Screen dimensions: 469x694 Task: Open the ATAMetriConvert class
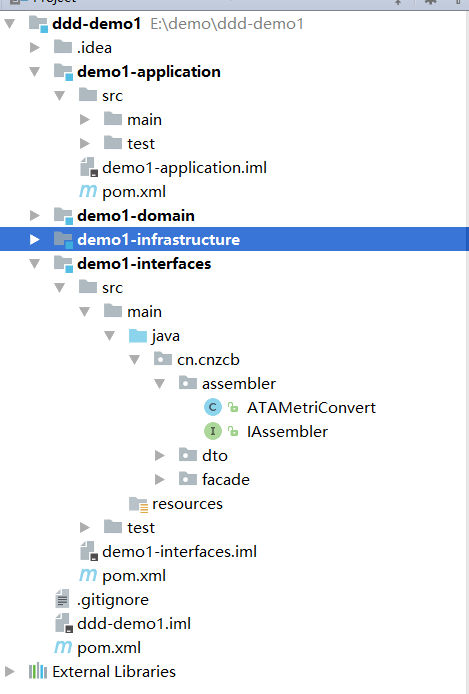point(311,408)
